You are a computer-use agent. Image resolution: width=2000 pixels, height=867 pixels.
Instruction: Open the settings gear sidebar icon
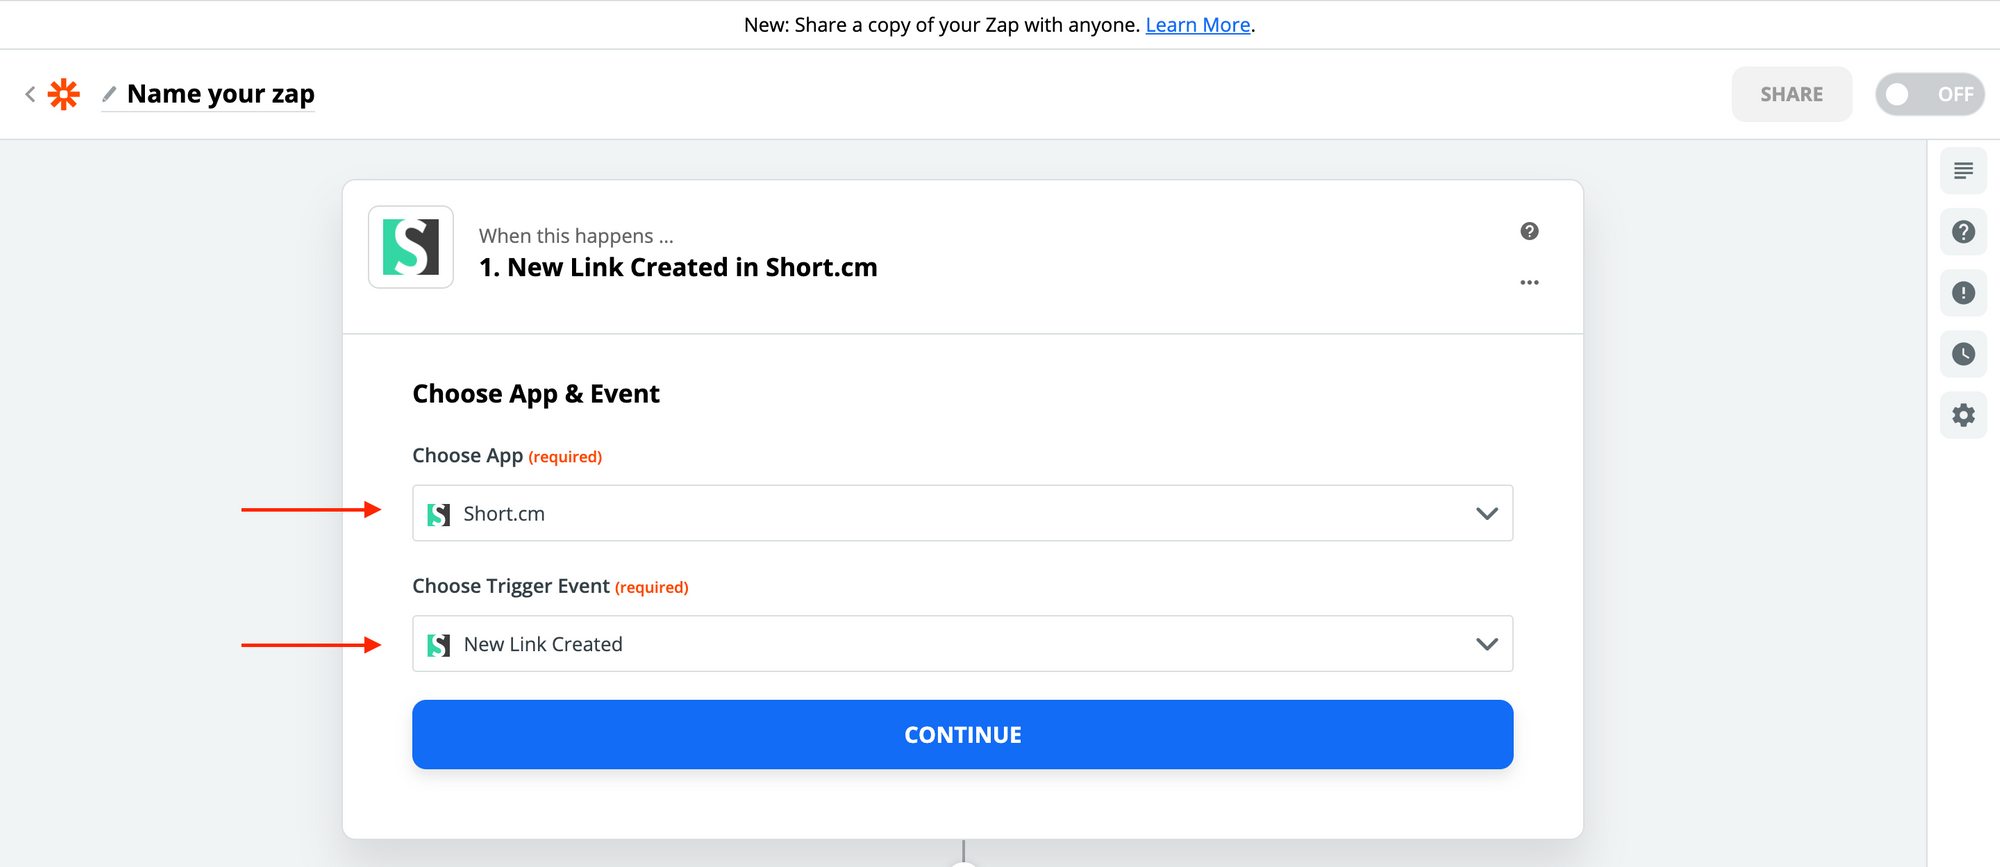[x=1963, y=415]
